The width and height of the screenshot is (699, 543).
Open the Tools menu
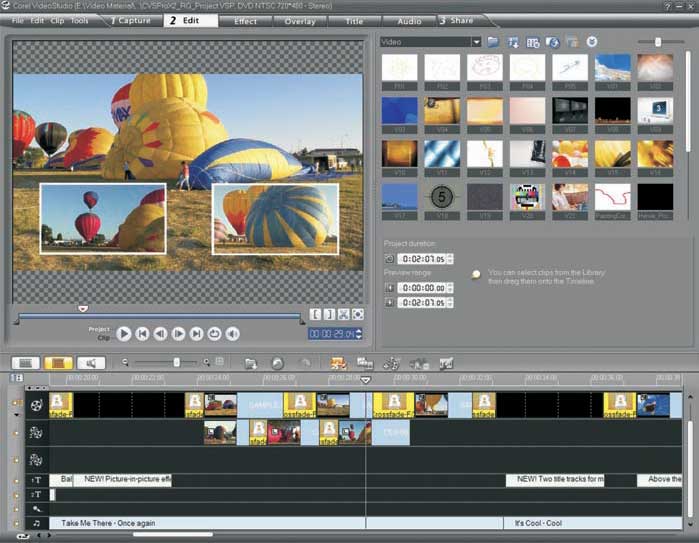80,20
